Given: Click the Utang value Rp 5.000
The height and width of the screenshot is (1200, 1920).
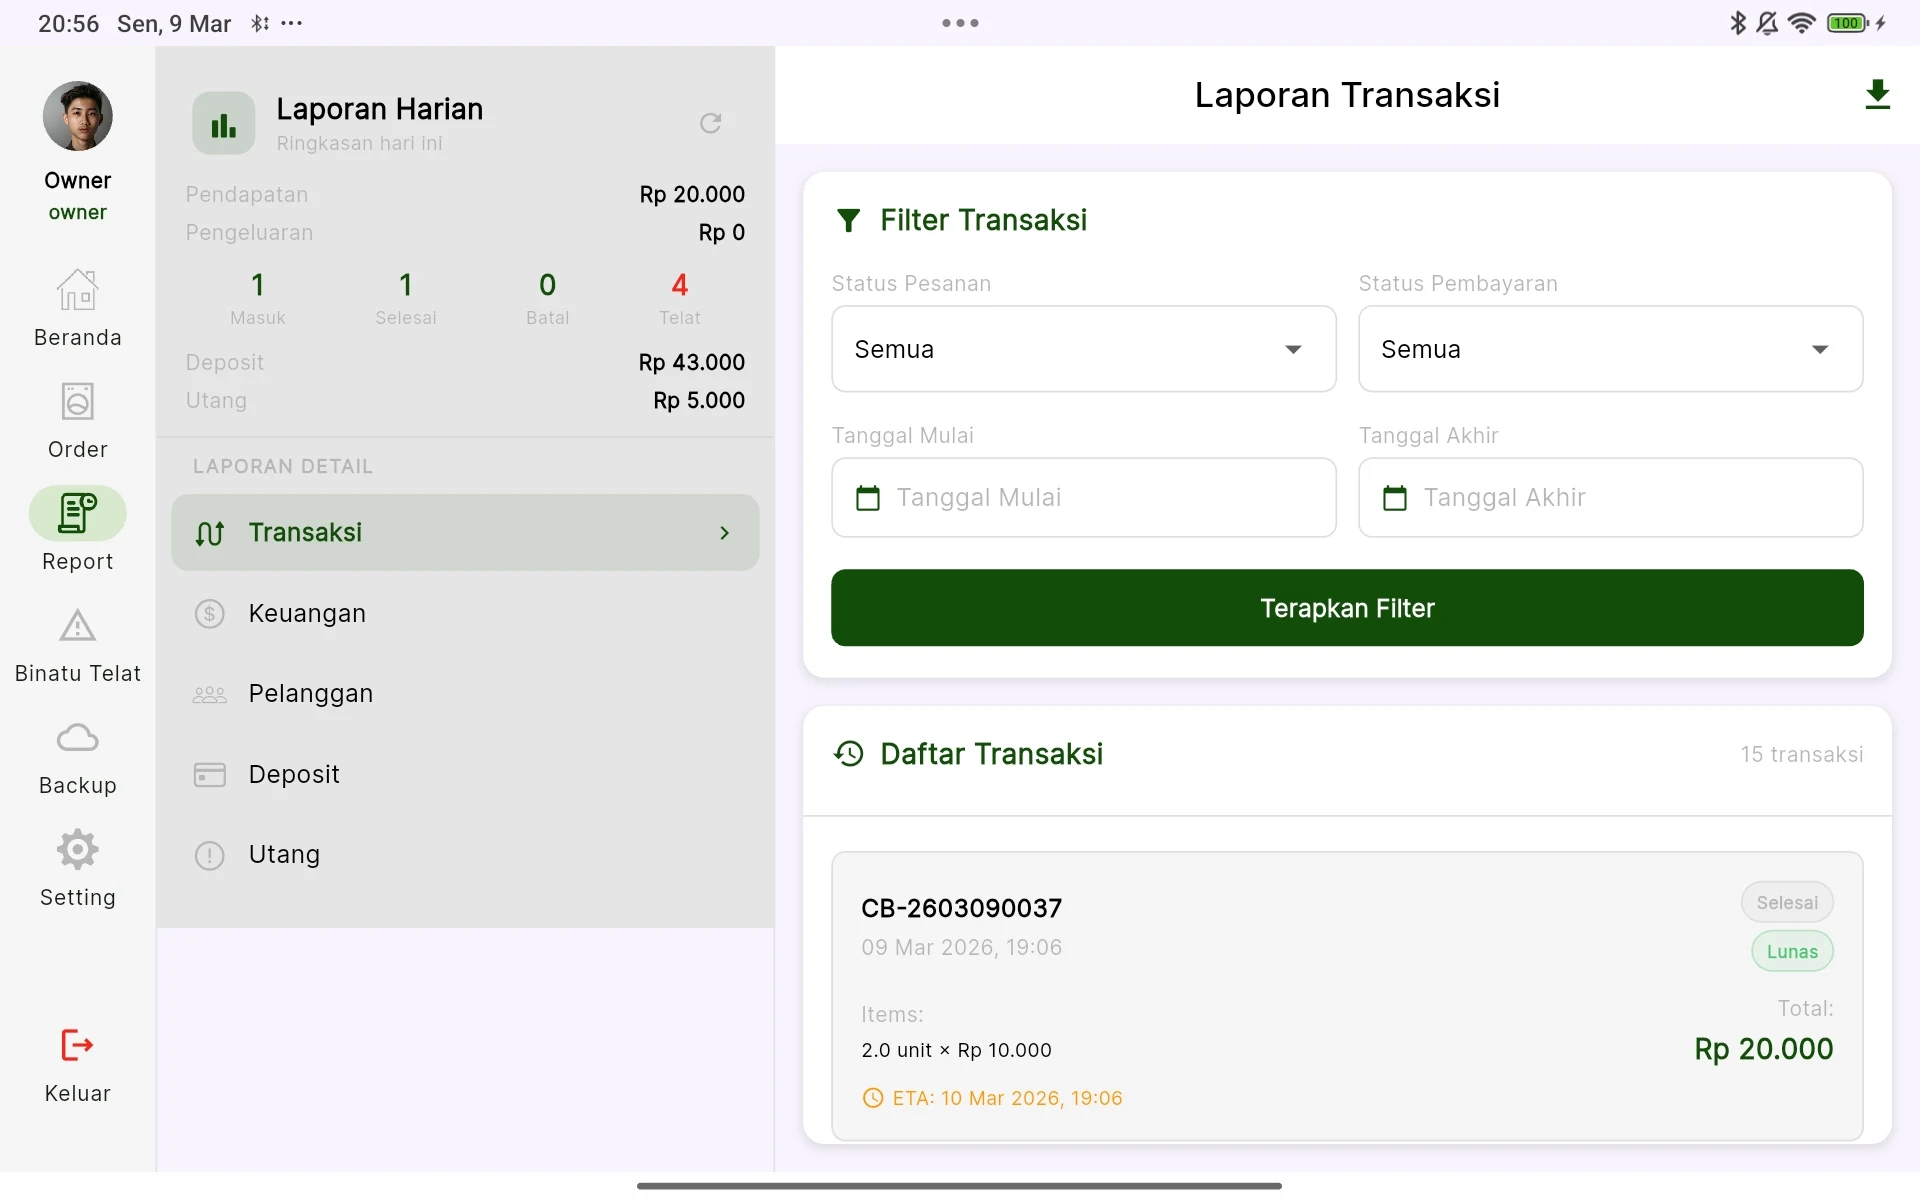Looking at the screenshot, I should click(699, 400).
